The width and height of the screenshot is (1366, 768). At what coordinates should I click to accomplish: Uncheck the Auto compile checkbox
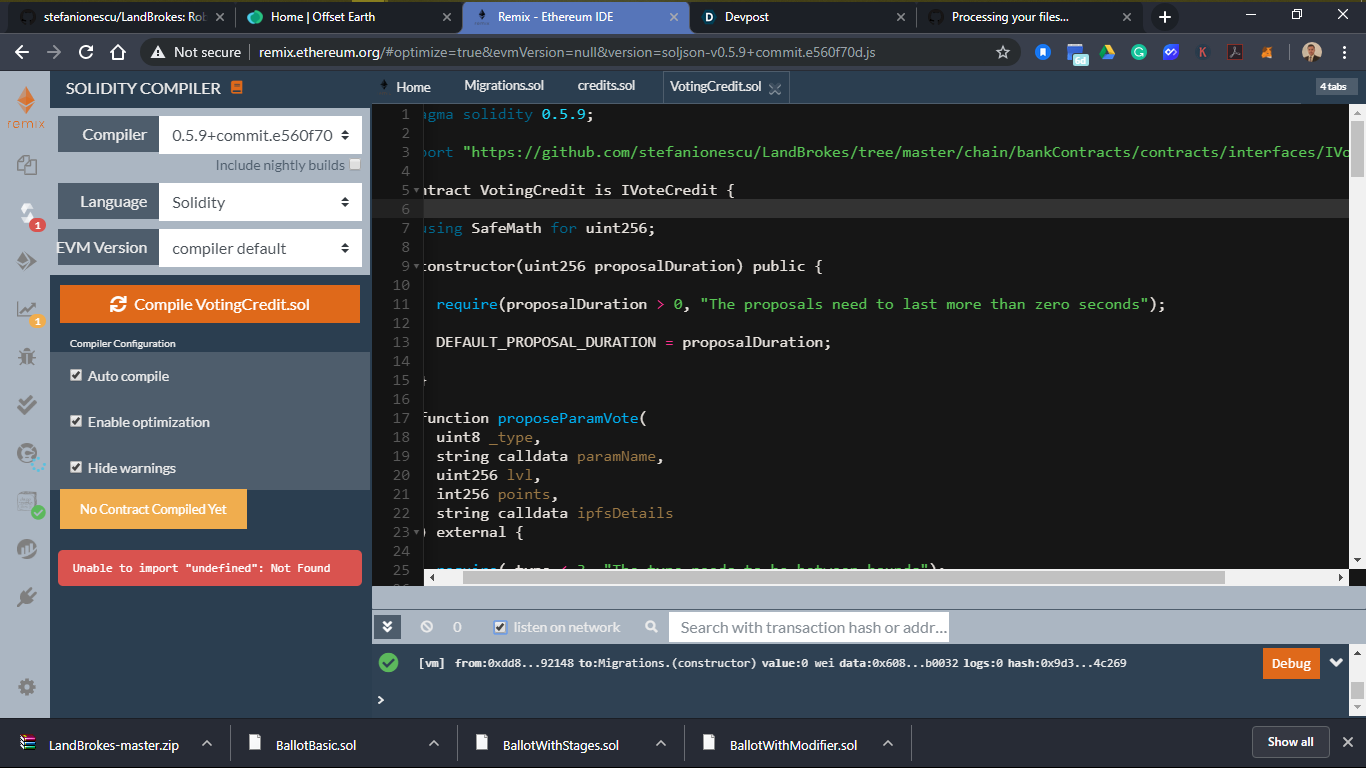[76, 376]
